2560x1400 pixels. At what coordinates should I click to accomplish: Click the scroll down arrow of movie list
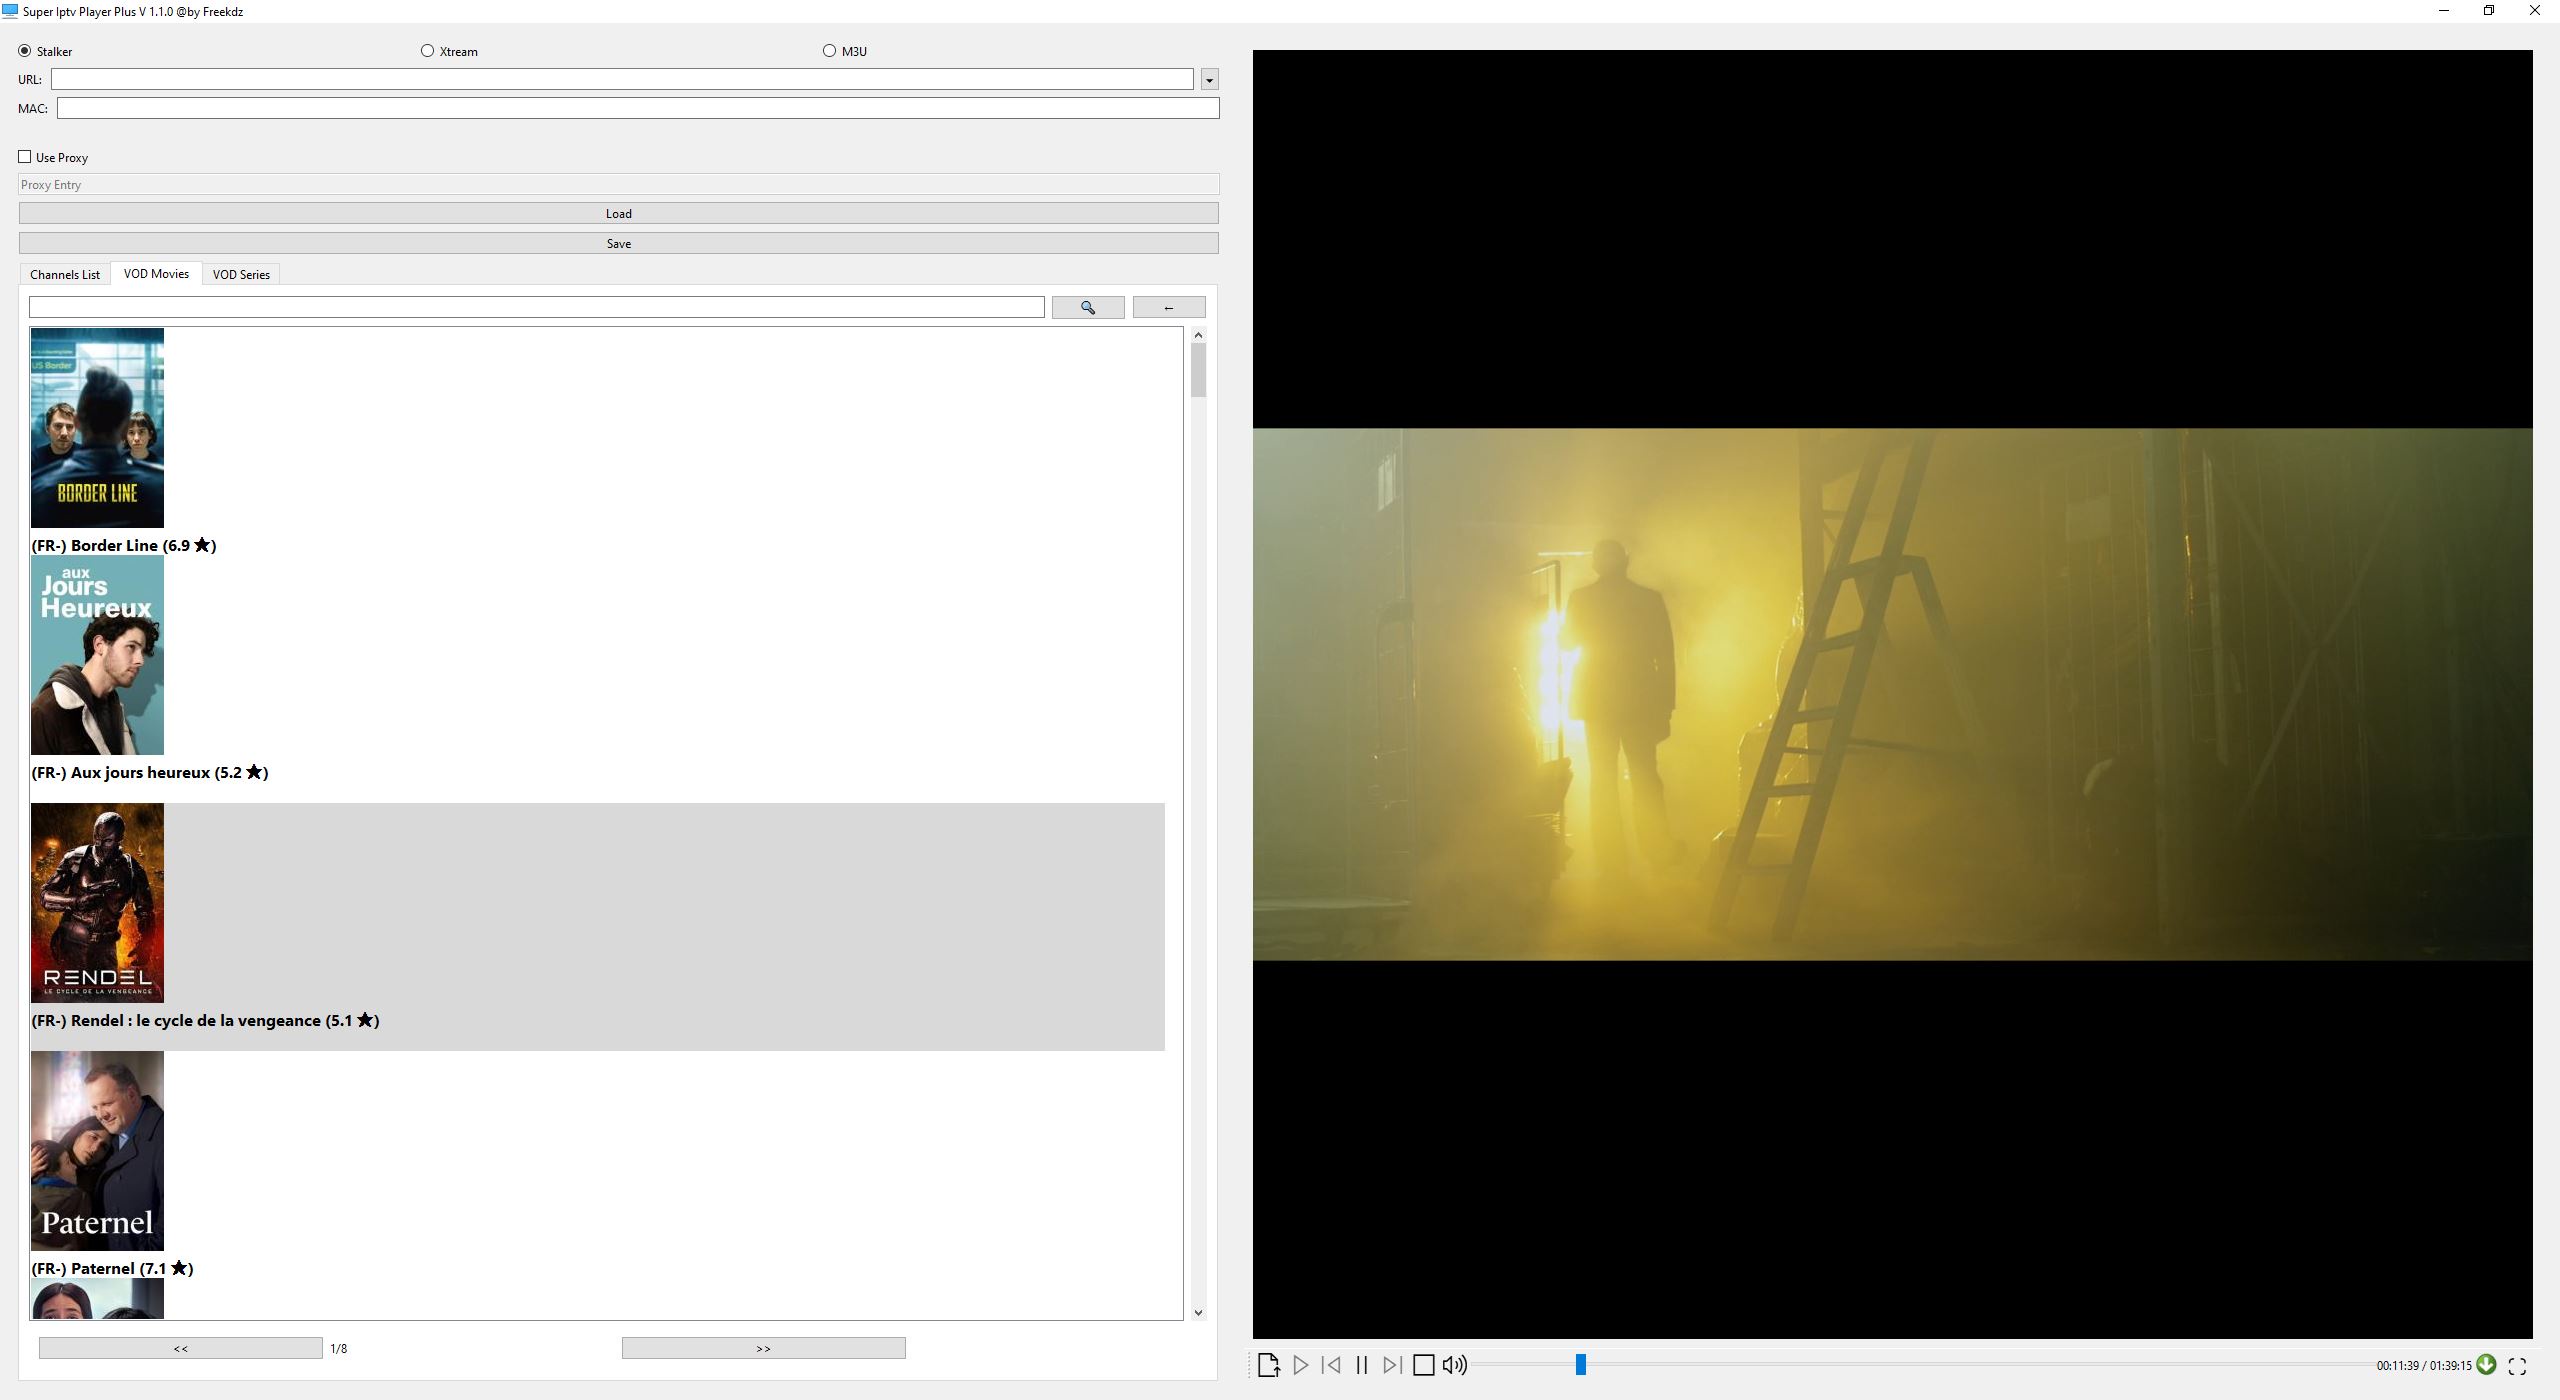1198,1313
